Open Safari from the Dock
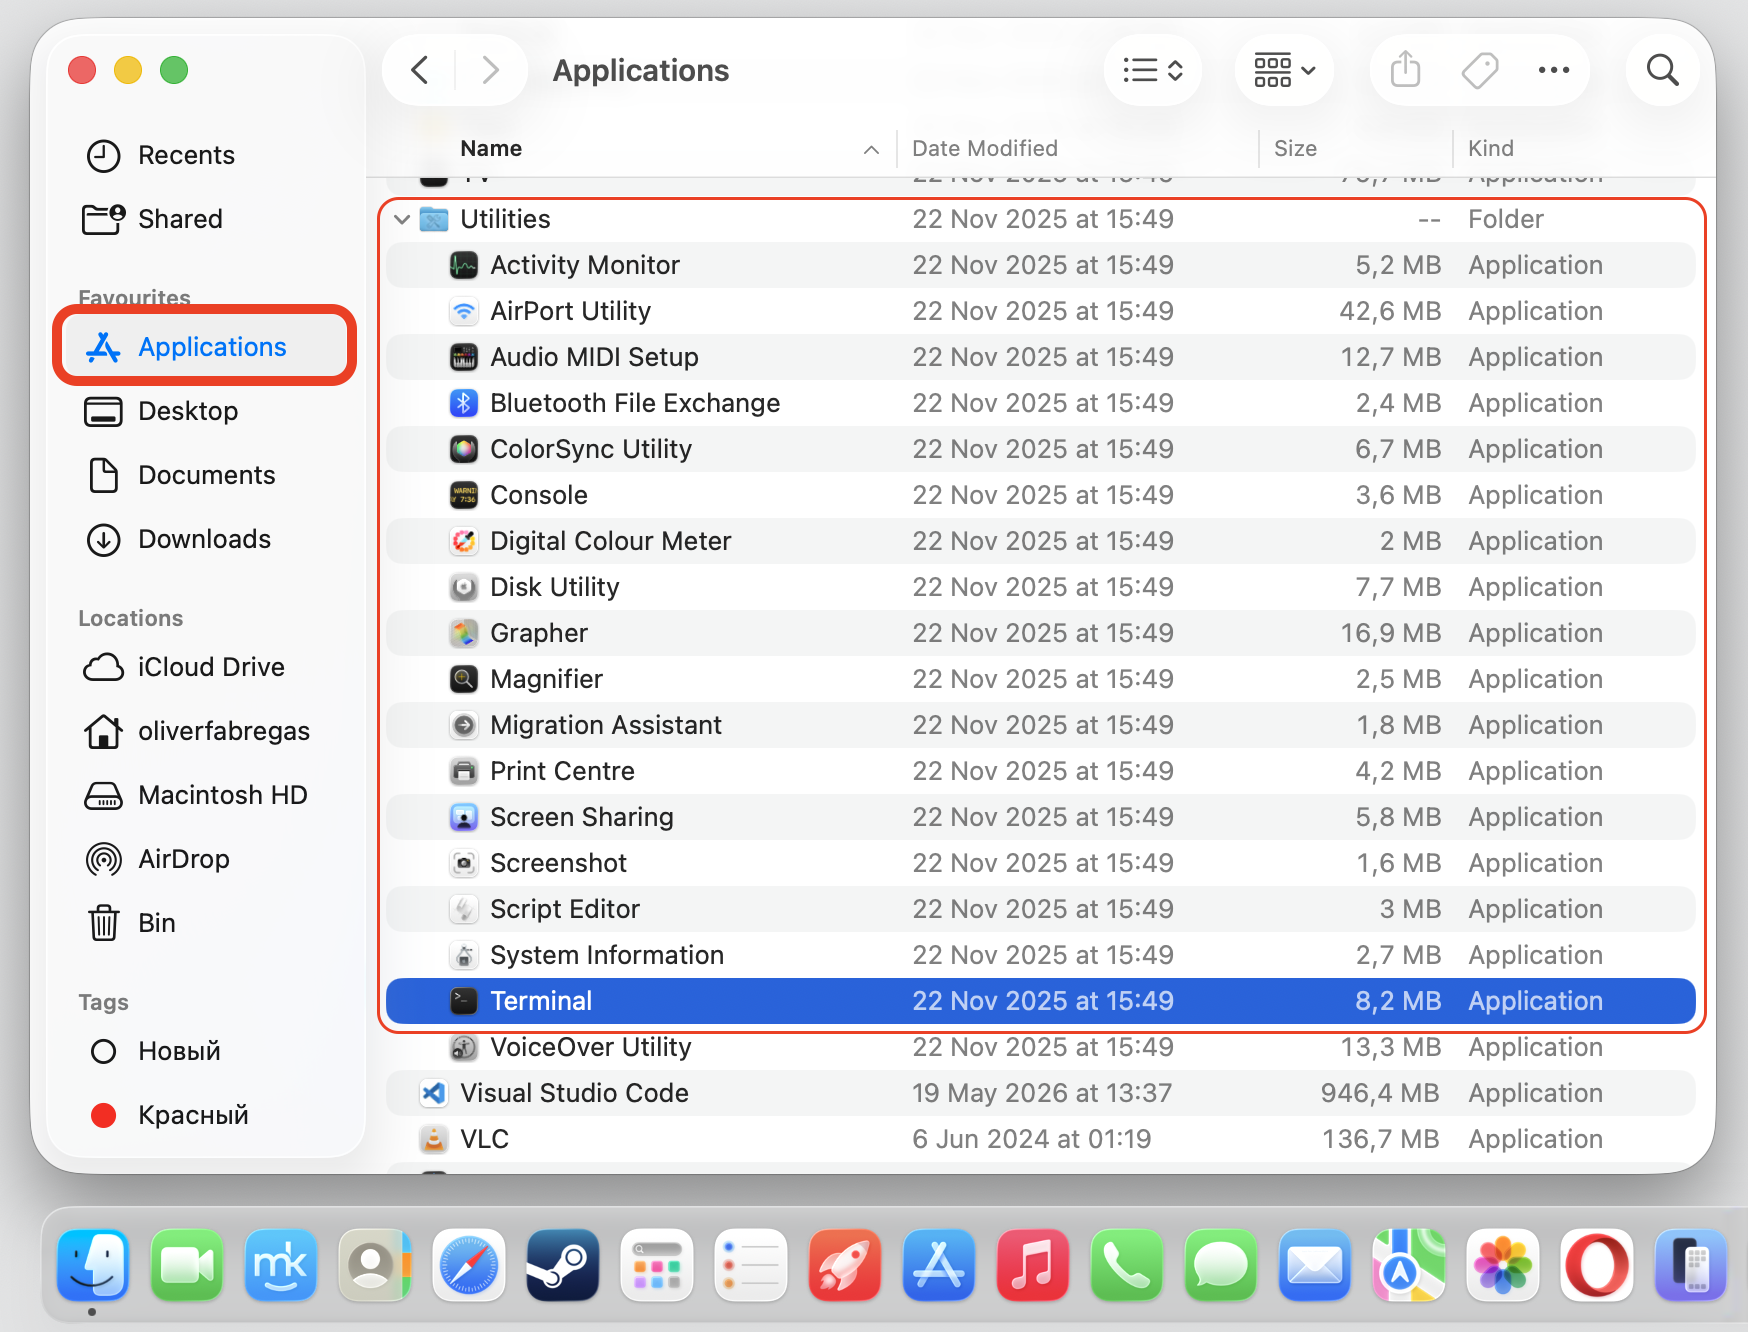Viewport: 1748px width, 1332px height. [x=469, y=1265]
